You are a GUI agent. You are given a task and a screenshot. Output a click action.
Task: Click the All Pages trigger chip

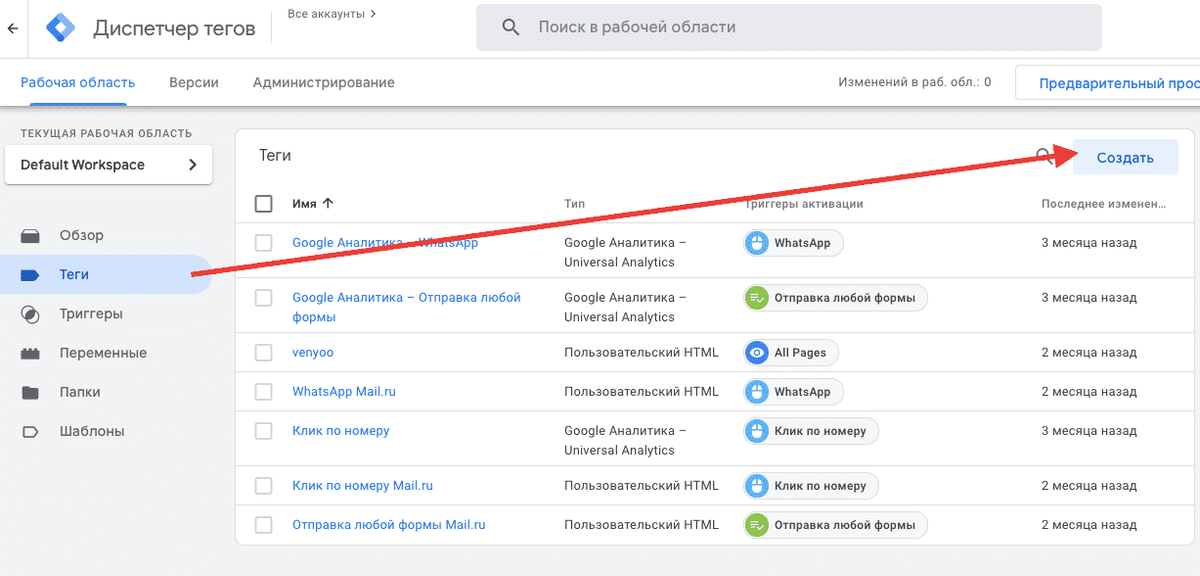790,352
